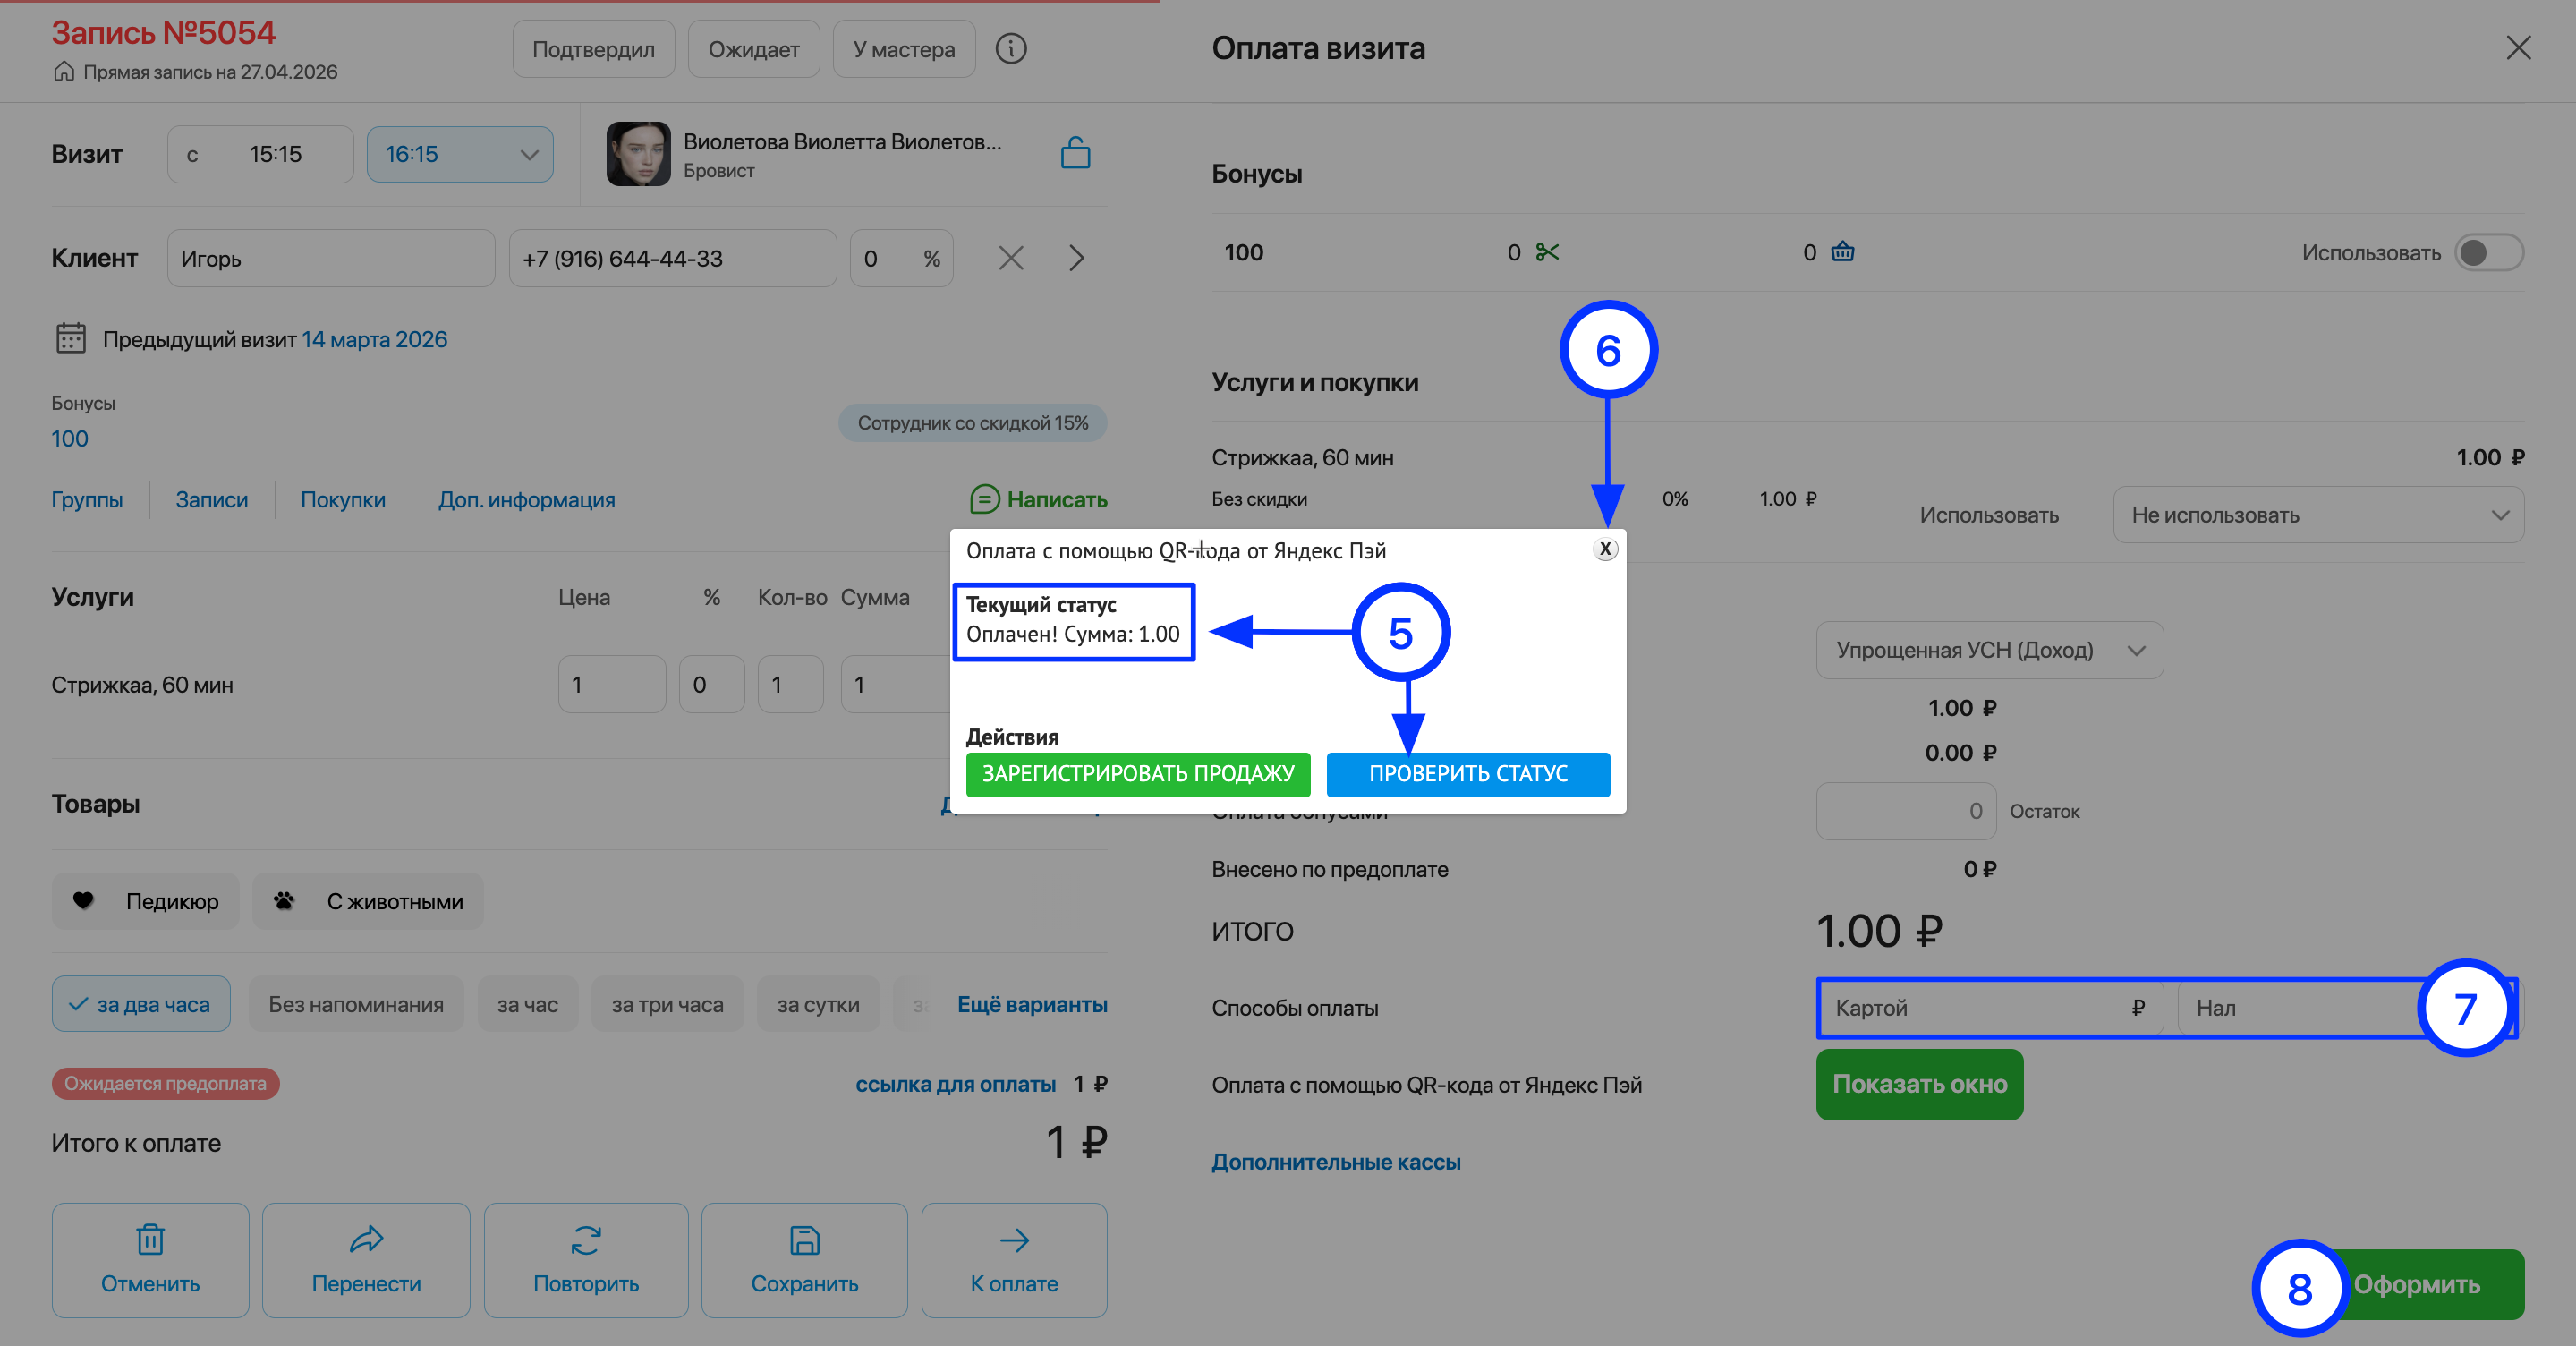2576x1346 pixels.
Task: Open the Упрощенная УСН (Доход) dropdown
Action: click(x=1990, y=650)
